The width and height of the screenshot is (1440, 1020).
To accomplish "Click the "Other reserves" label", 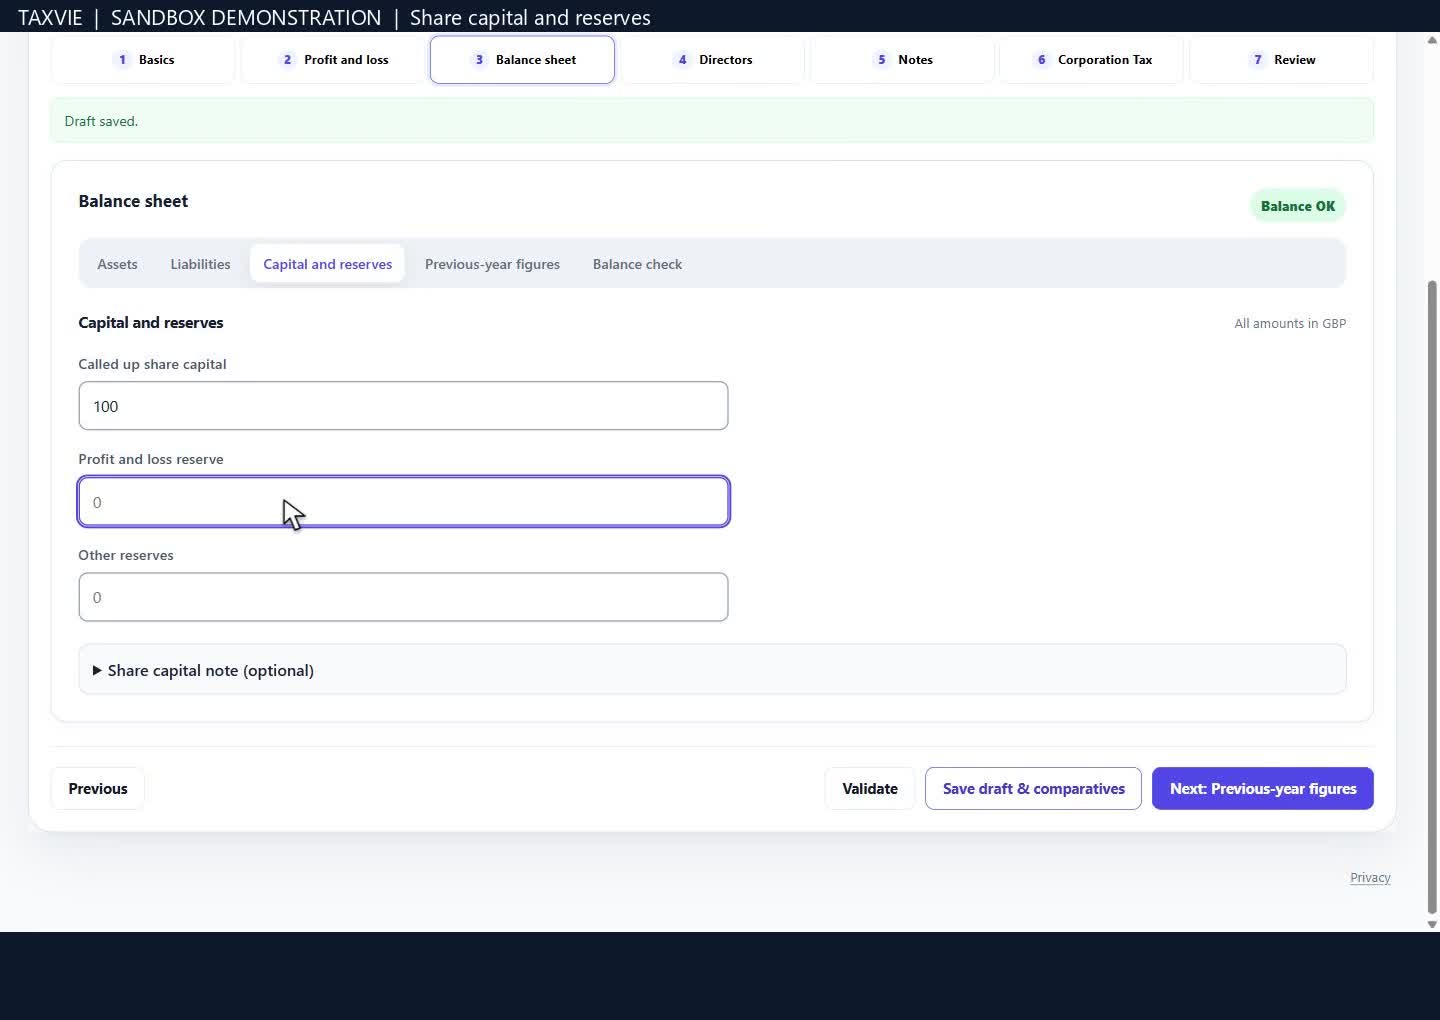I will pyautogui.click(x=126, y=555).
